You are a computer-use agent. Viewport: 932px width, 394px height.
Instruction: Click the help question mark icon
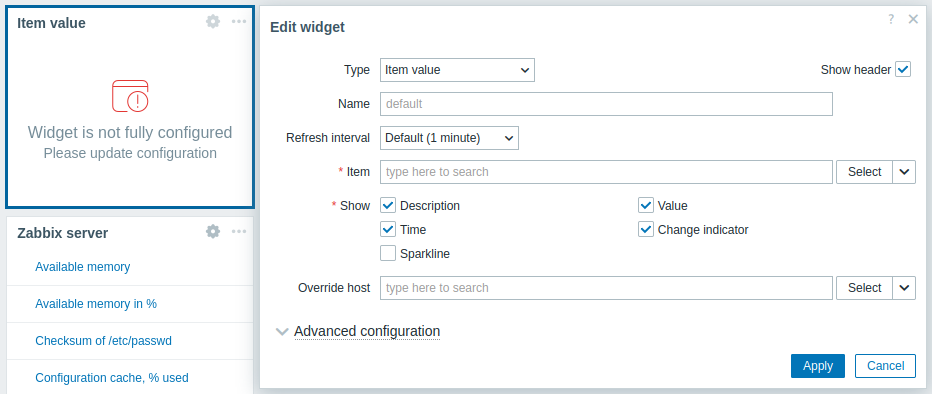(x=890, y=20)
